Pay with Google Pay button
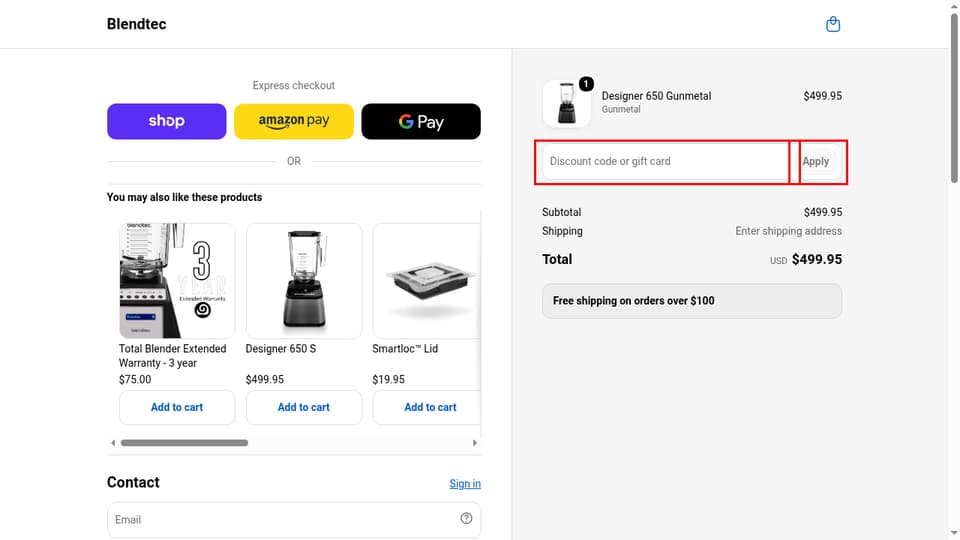 tap(421, 121)
